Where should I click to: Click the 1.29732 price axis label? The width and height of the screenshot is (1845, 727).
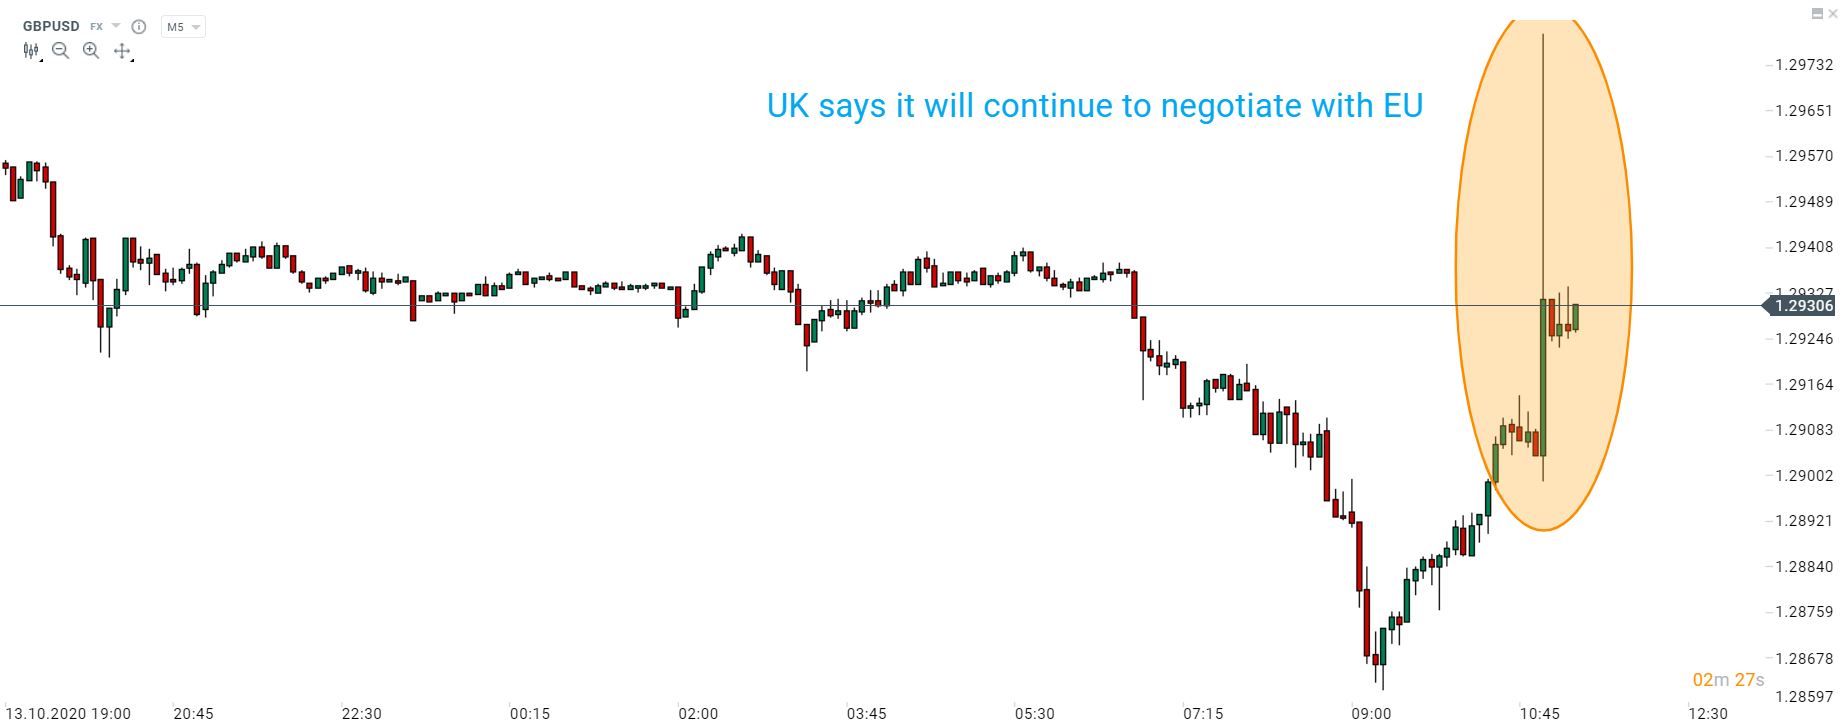coord(1804,65)
